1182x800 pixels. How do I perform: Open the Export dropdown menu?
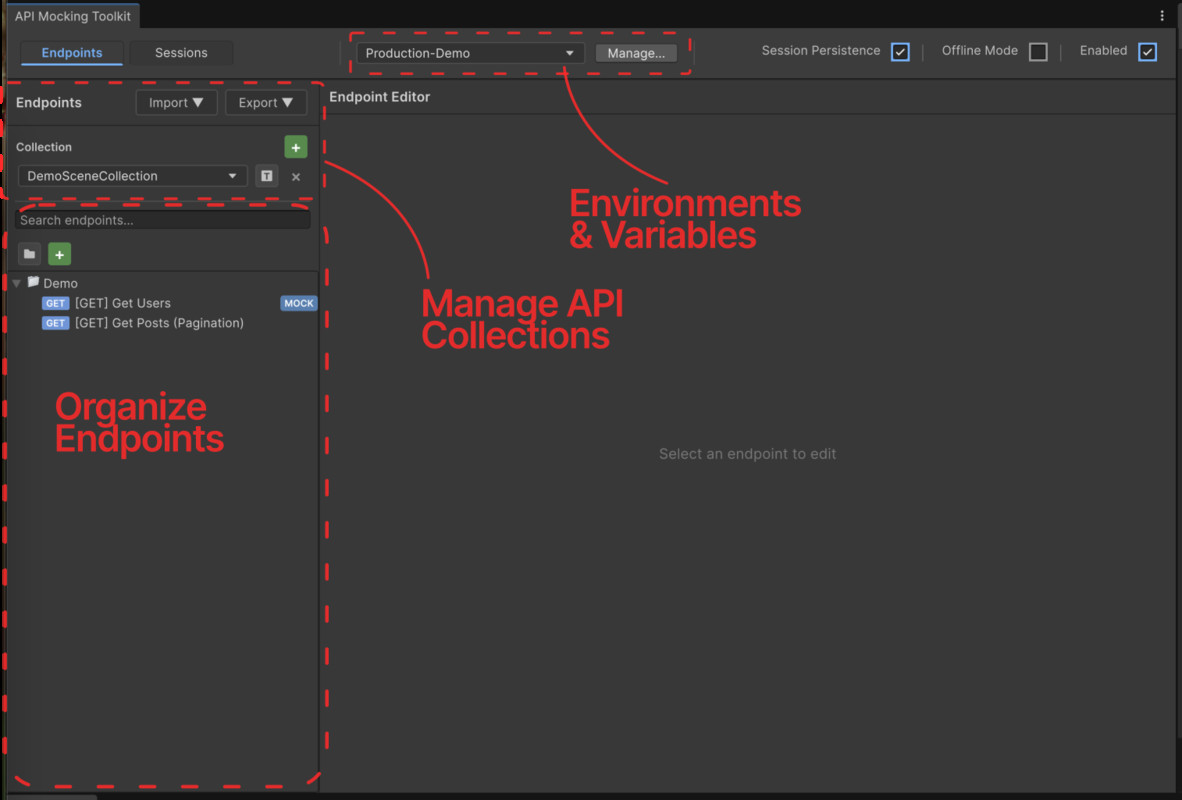pos(266,103)
